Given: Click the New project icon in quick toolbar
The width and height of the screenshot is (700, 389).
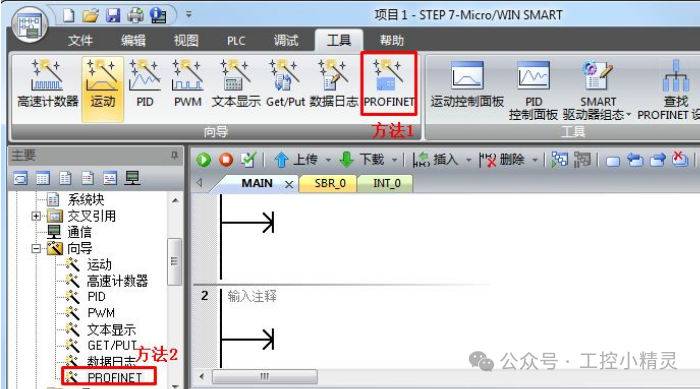Looking at the screenshot, I should [x=68, y=16].
